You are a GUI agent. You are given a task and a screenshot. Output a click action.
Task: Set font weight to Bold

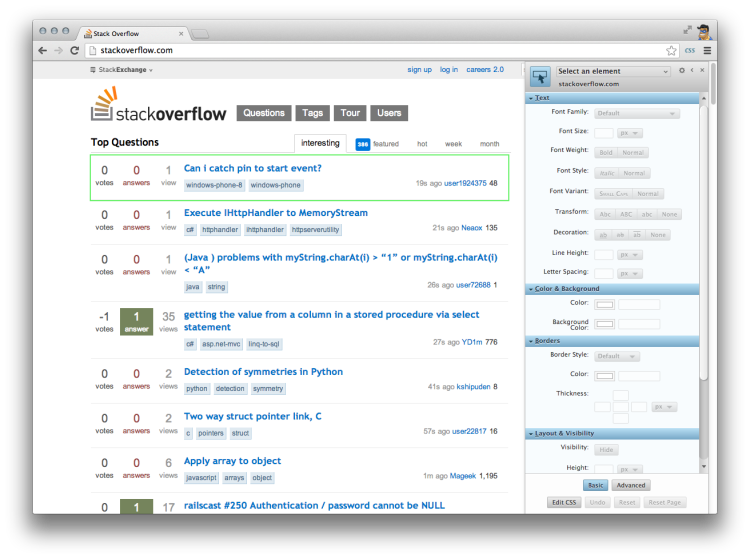(x=606, y=153)
